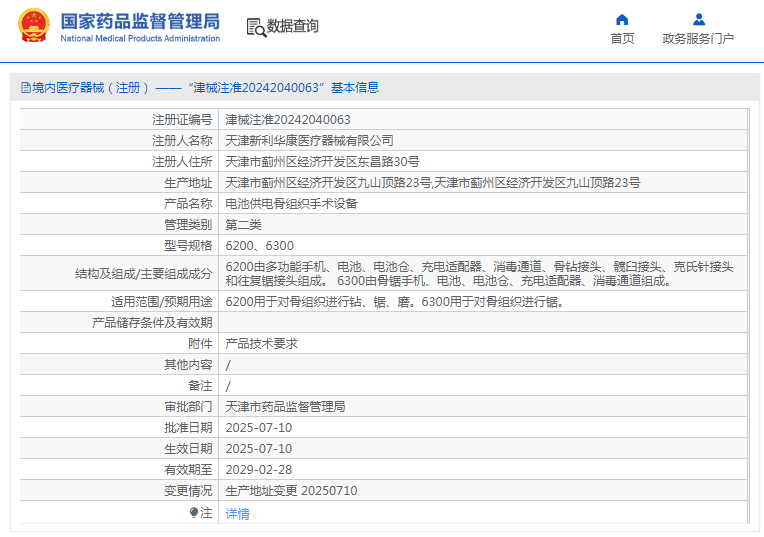Click approving department 天津市药品监督管理局
The width and height of the screenshot is (764, 537).
click(286, 407)
